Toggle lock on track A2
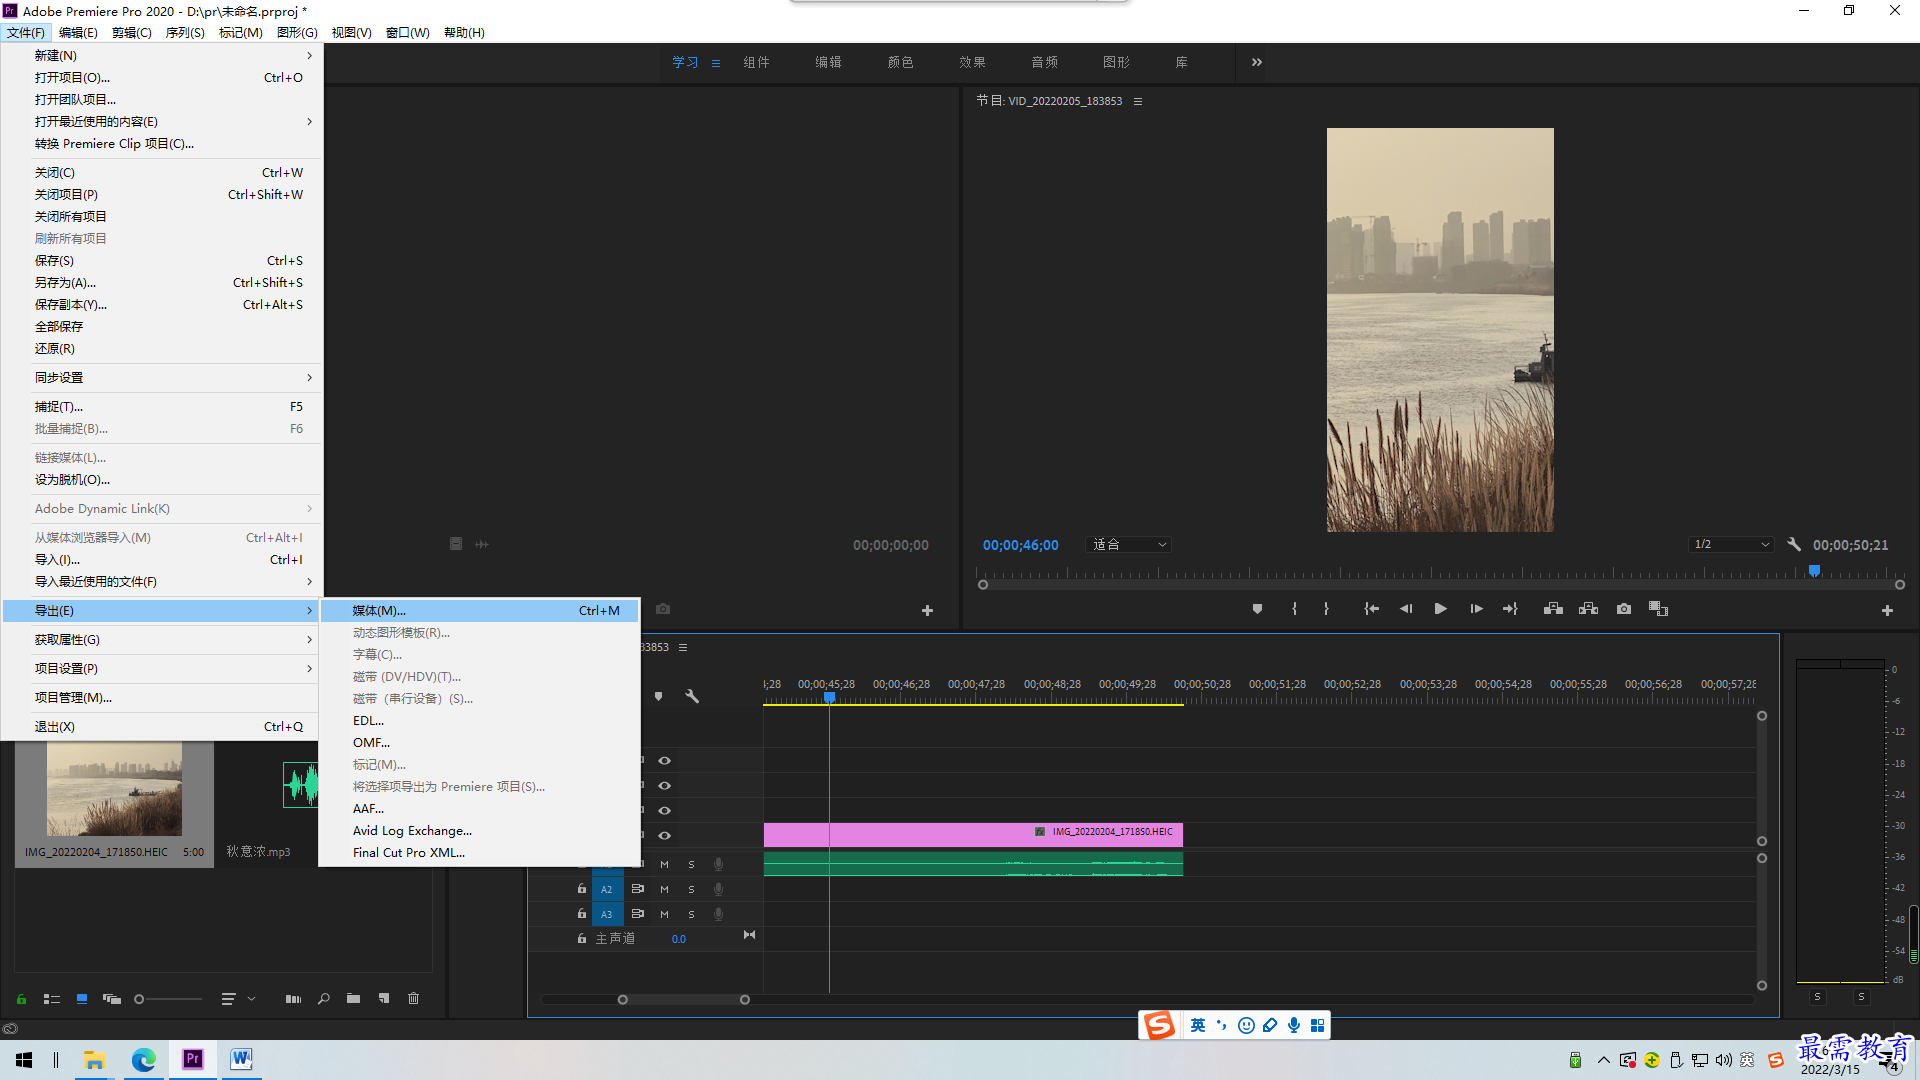Screen dimensions: 1920x1080 tap(582, 889)
